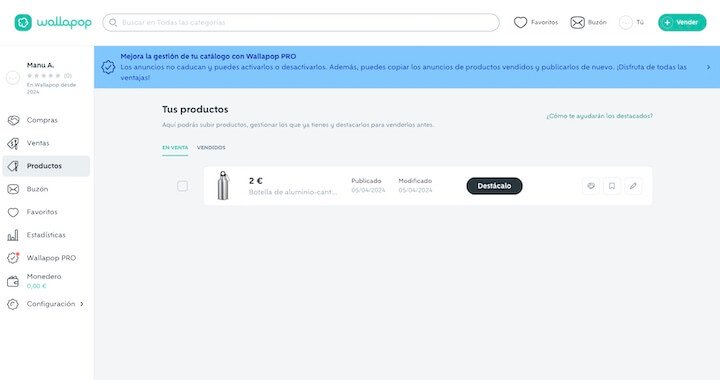Open Estadísticas in the sidebar
Image resolution: width=720 pixels, height=380 pixels.
(46, 235)
